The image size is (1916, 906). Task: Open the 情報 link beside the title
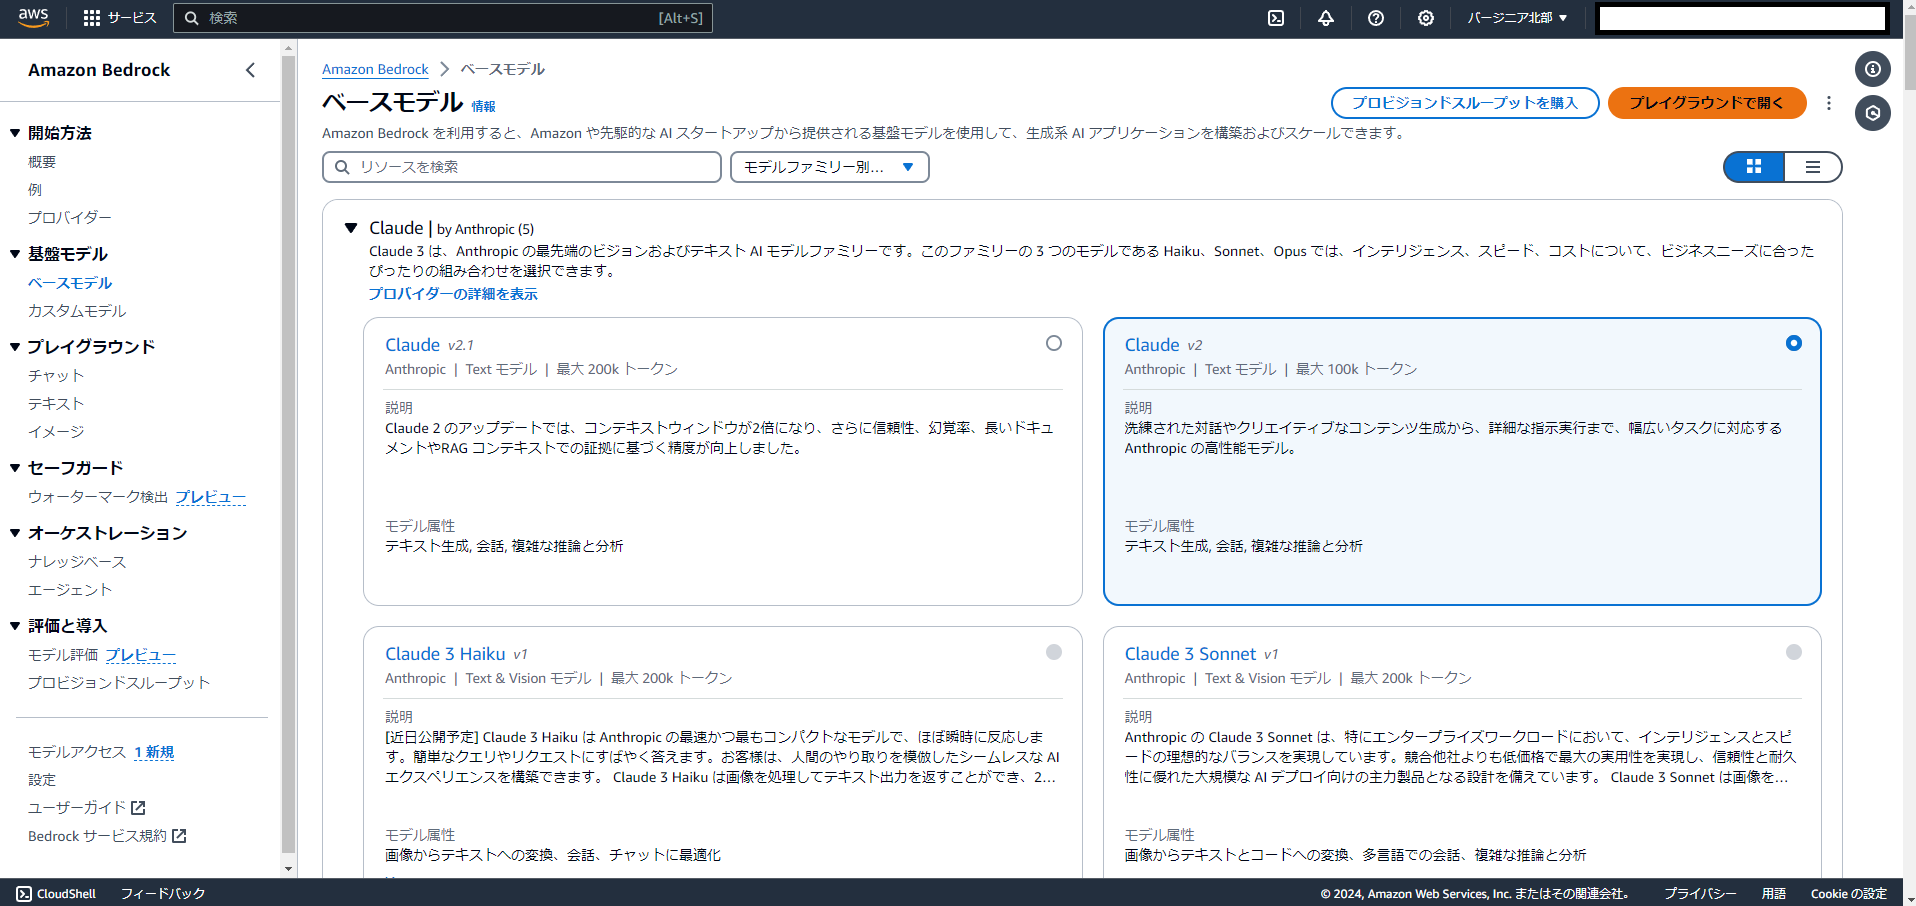[484, 106]
